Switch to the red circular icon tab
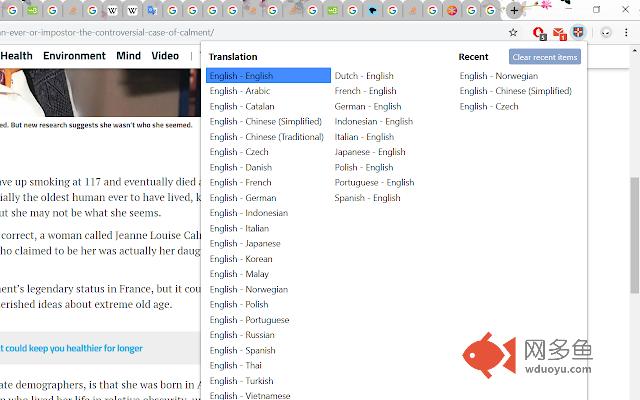The image size is (640, 400). pyautogui.click(x=452, y=11)
